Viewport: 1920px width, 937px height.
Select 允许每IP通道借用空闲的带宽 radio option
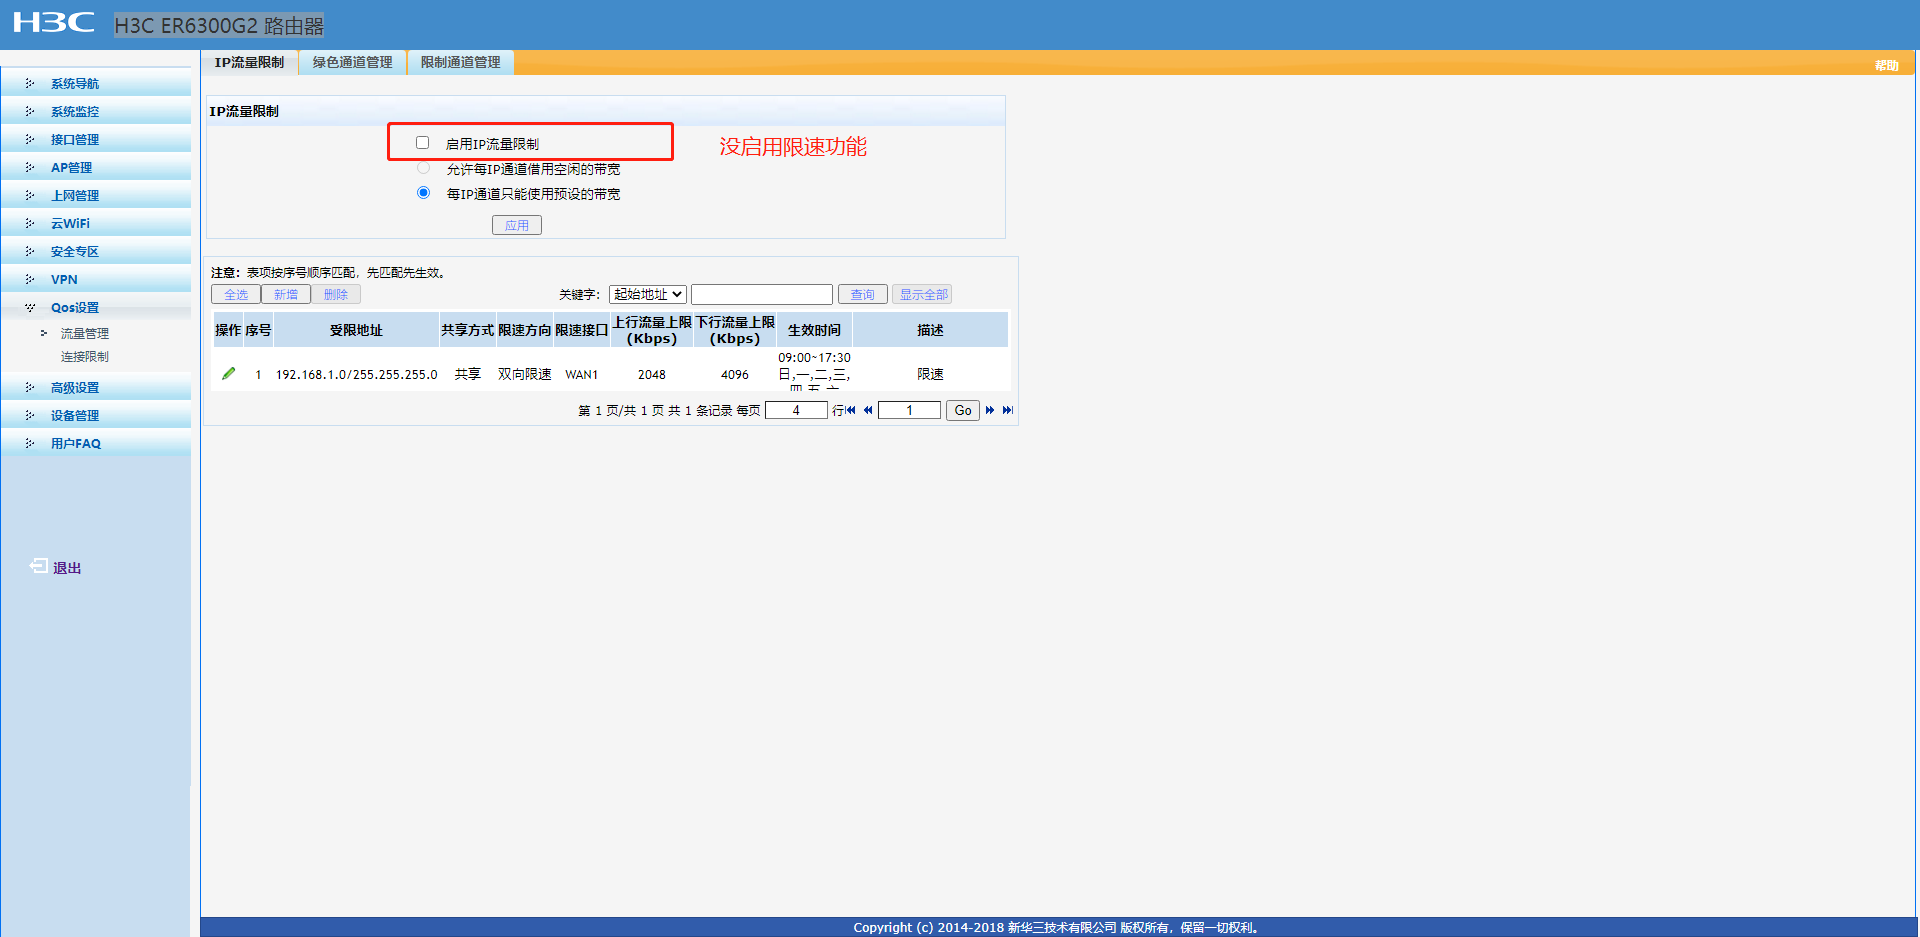point(424,168)
